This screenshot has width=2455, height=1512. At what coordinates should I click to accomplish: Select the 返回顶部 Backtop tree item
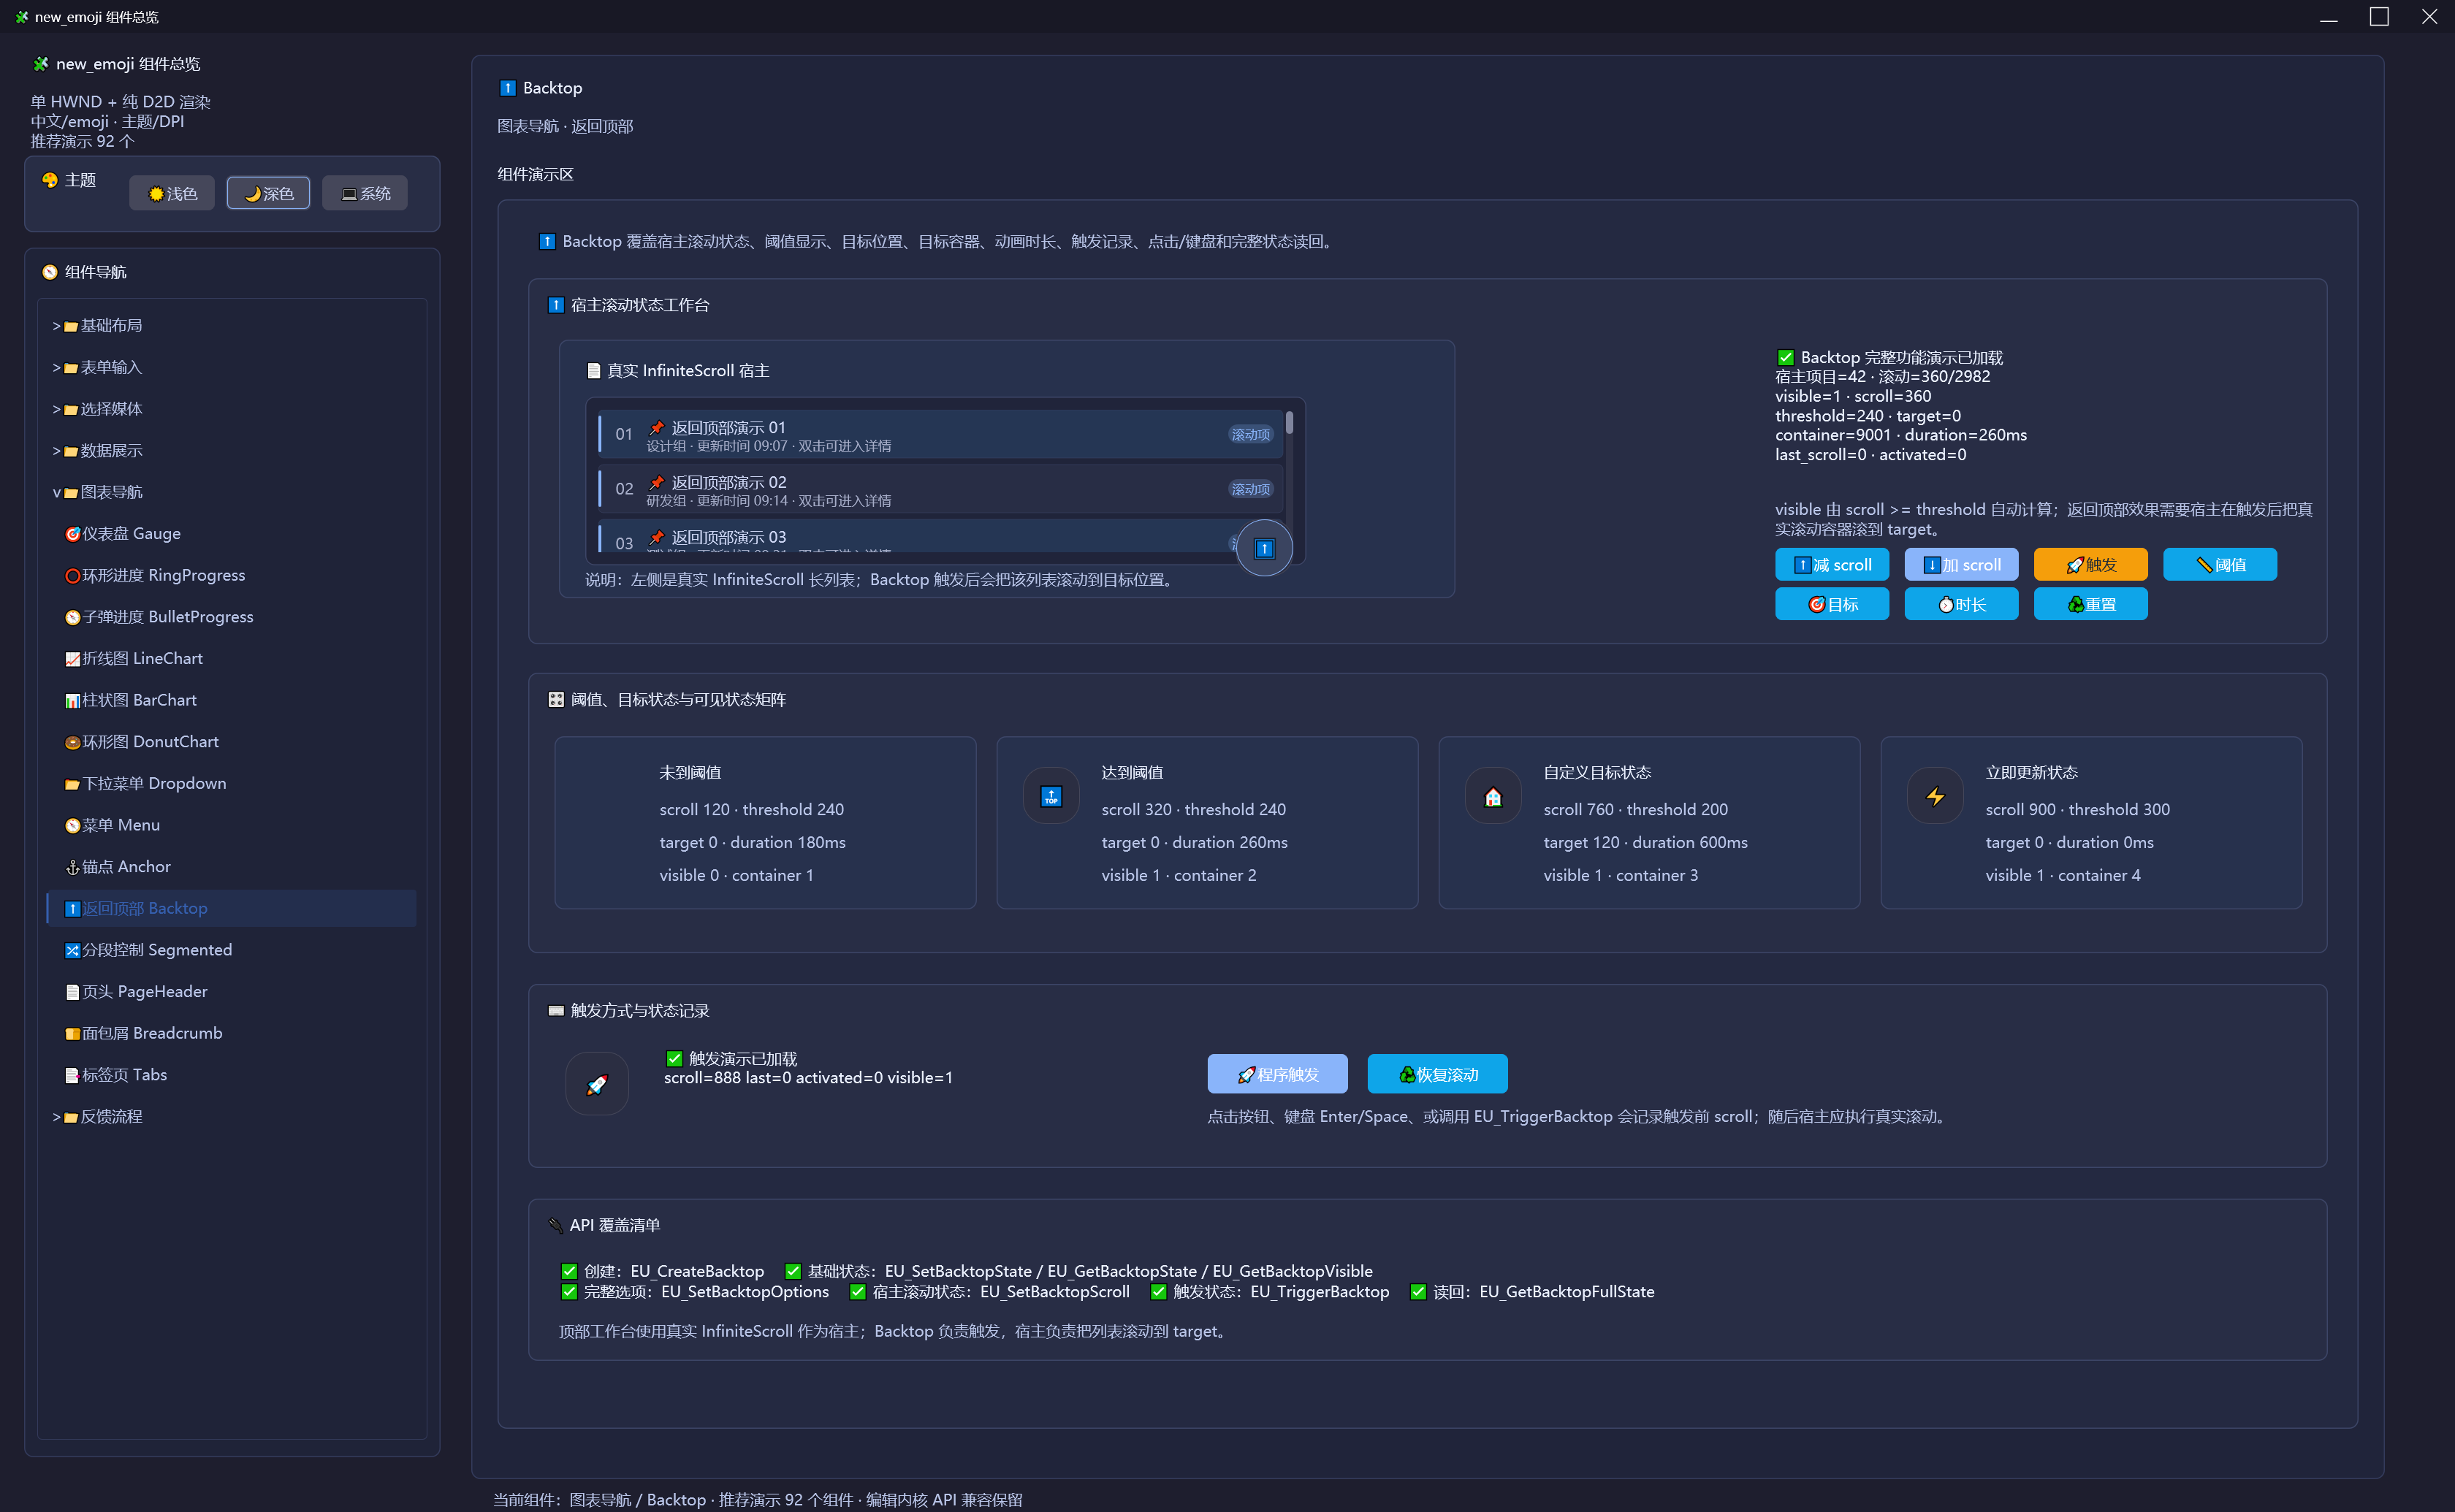coord(232,908)
